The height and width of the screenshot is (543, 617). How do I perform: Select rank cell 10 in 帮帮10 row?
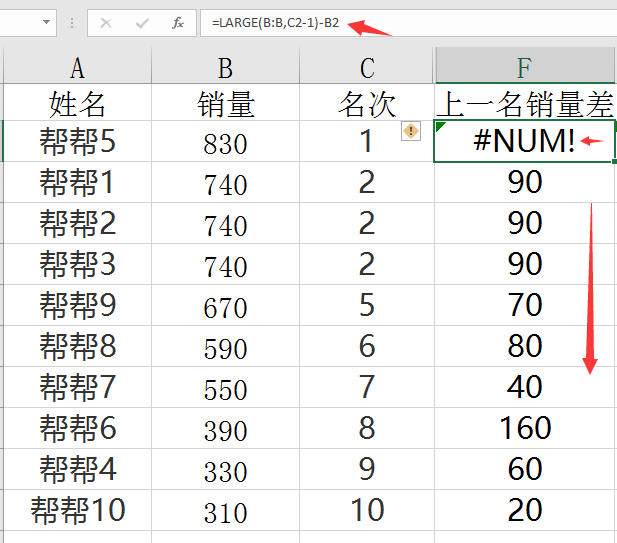point(367,510)
